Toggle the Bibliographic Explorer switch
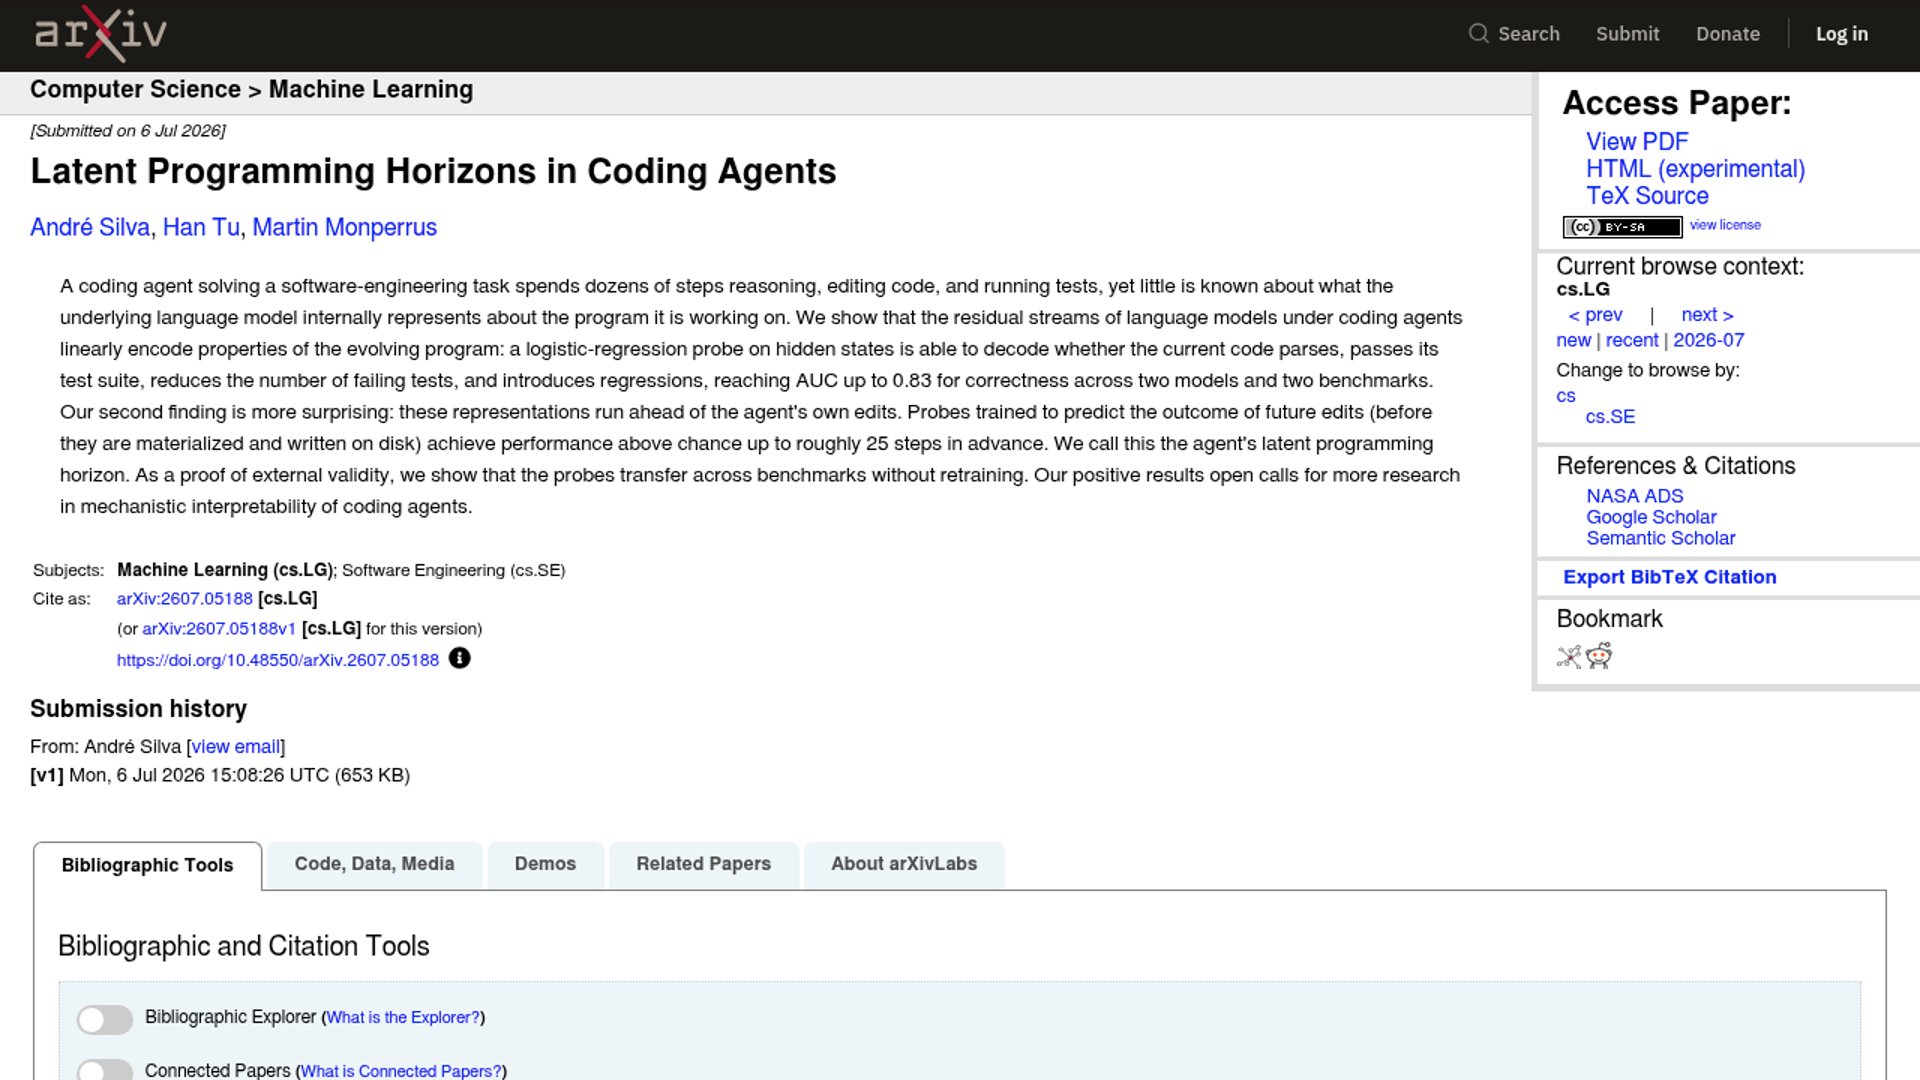The height and width of the screenshot is (1080, 1920). pyautogui.click(x=105, y=1019)
